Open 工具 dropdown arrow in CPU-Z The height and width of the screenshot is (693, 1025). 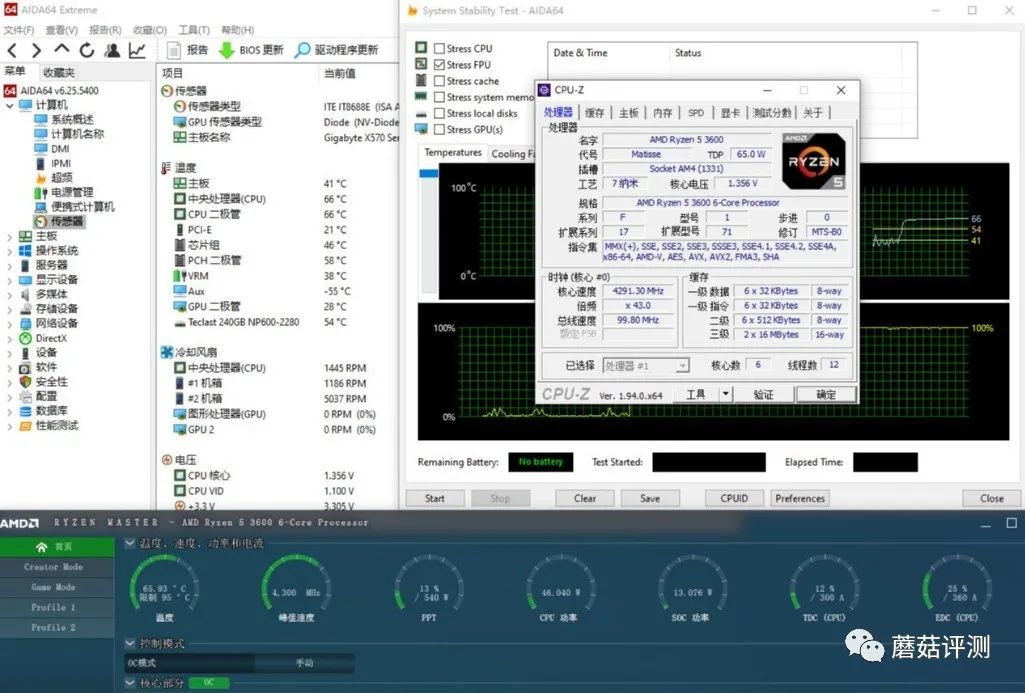(725, 394)
